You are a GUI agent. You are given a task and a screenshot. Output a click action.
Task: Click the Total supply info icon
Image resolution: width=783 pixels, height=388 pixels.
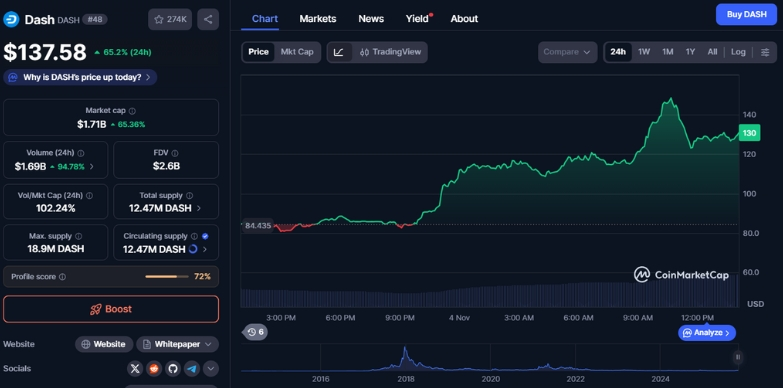pyautogui.click(x=189, y=196)
